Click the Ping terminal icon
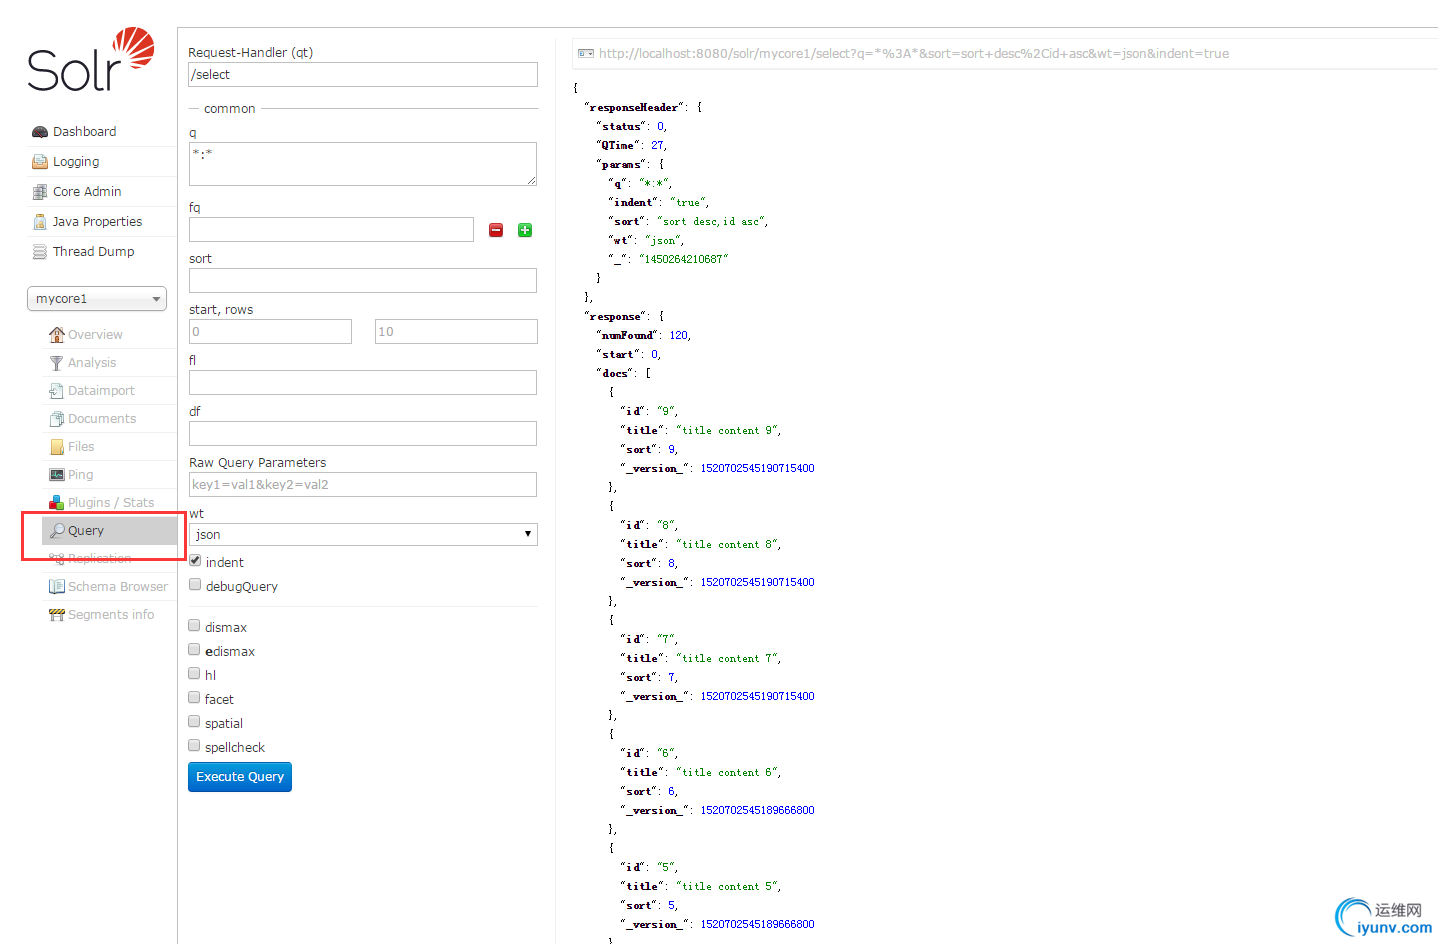 click(57, 474)
